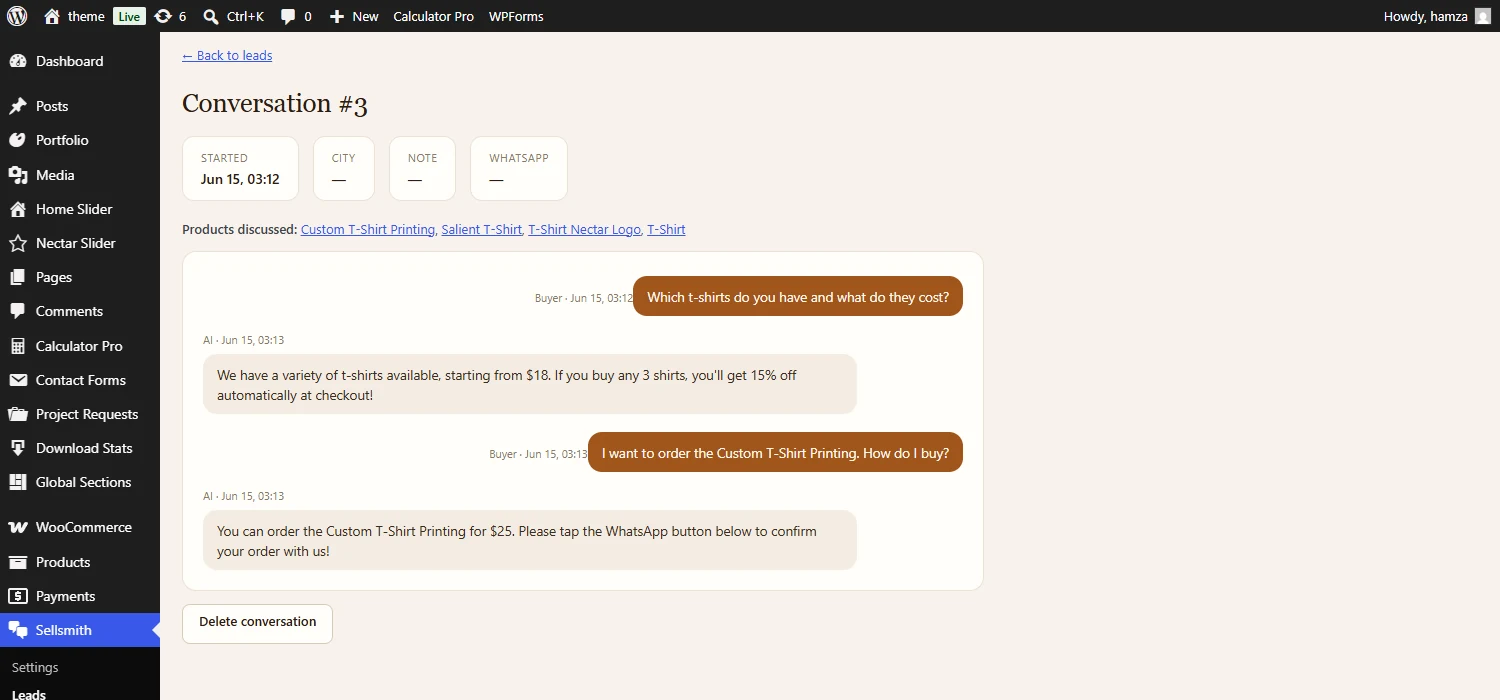Viewport: 1500px width, 700px height.
Task: Click the plus New icon
Action: (337, 16)
